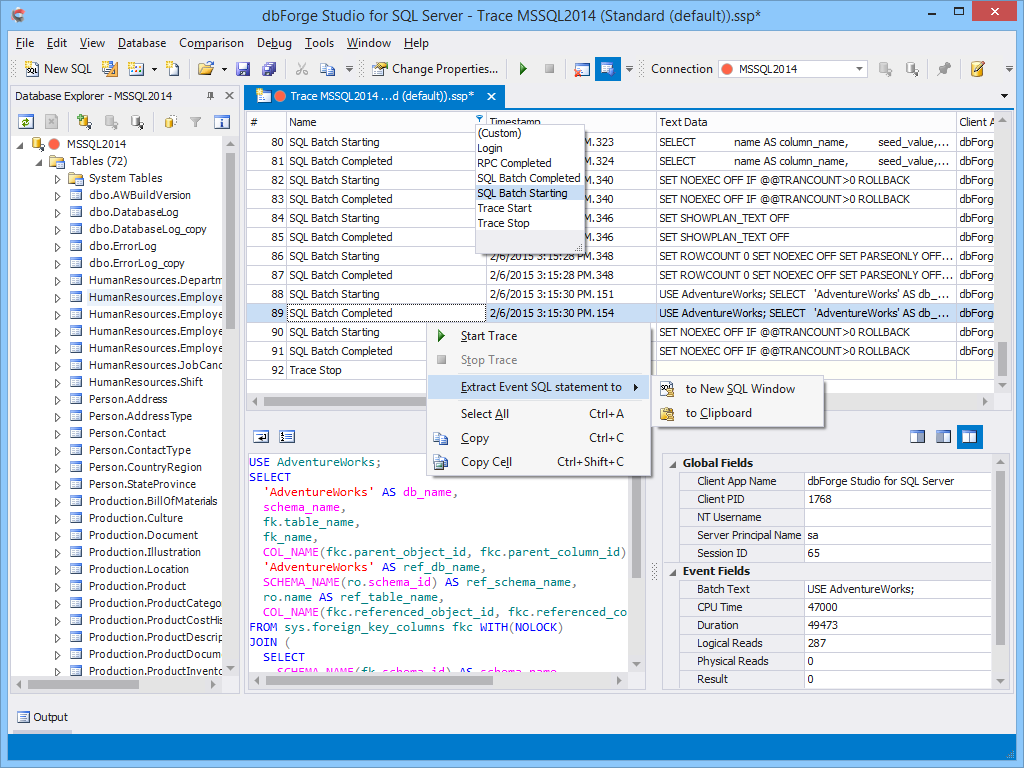
Task: Click the word wrap icon above SQL text
Action: click(x=261, y=437)
